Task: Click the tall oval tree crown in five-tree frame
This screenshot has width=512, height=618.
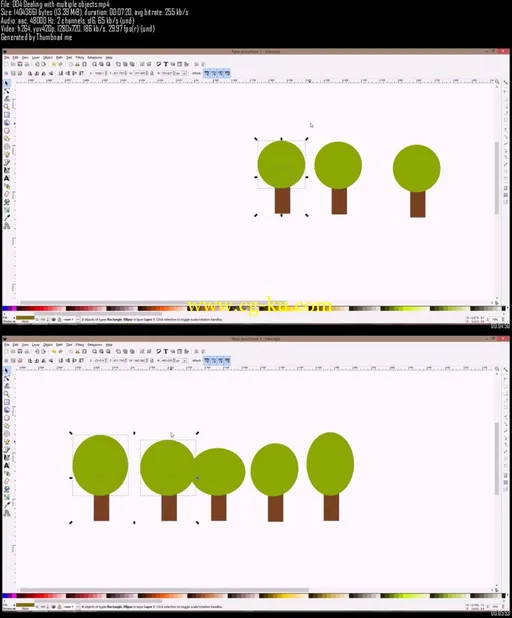Action: tap(330, 464)
